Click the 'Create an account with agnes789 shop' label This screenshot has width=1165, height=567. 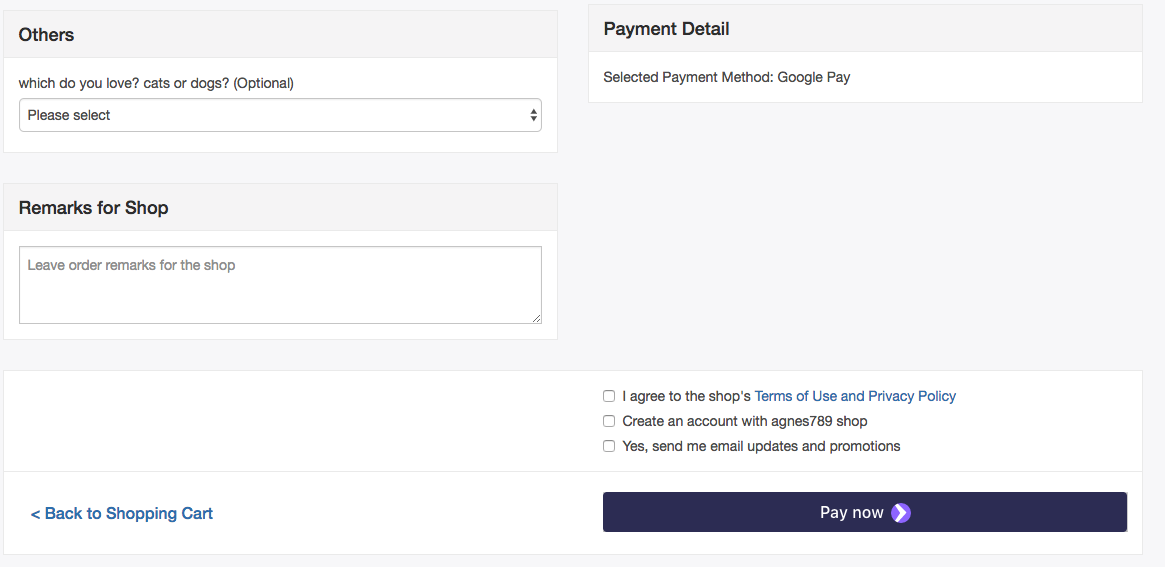click(744, 421)
